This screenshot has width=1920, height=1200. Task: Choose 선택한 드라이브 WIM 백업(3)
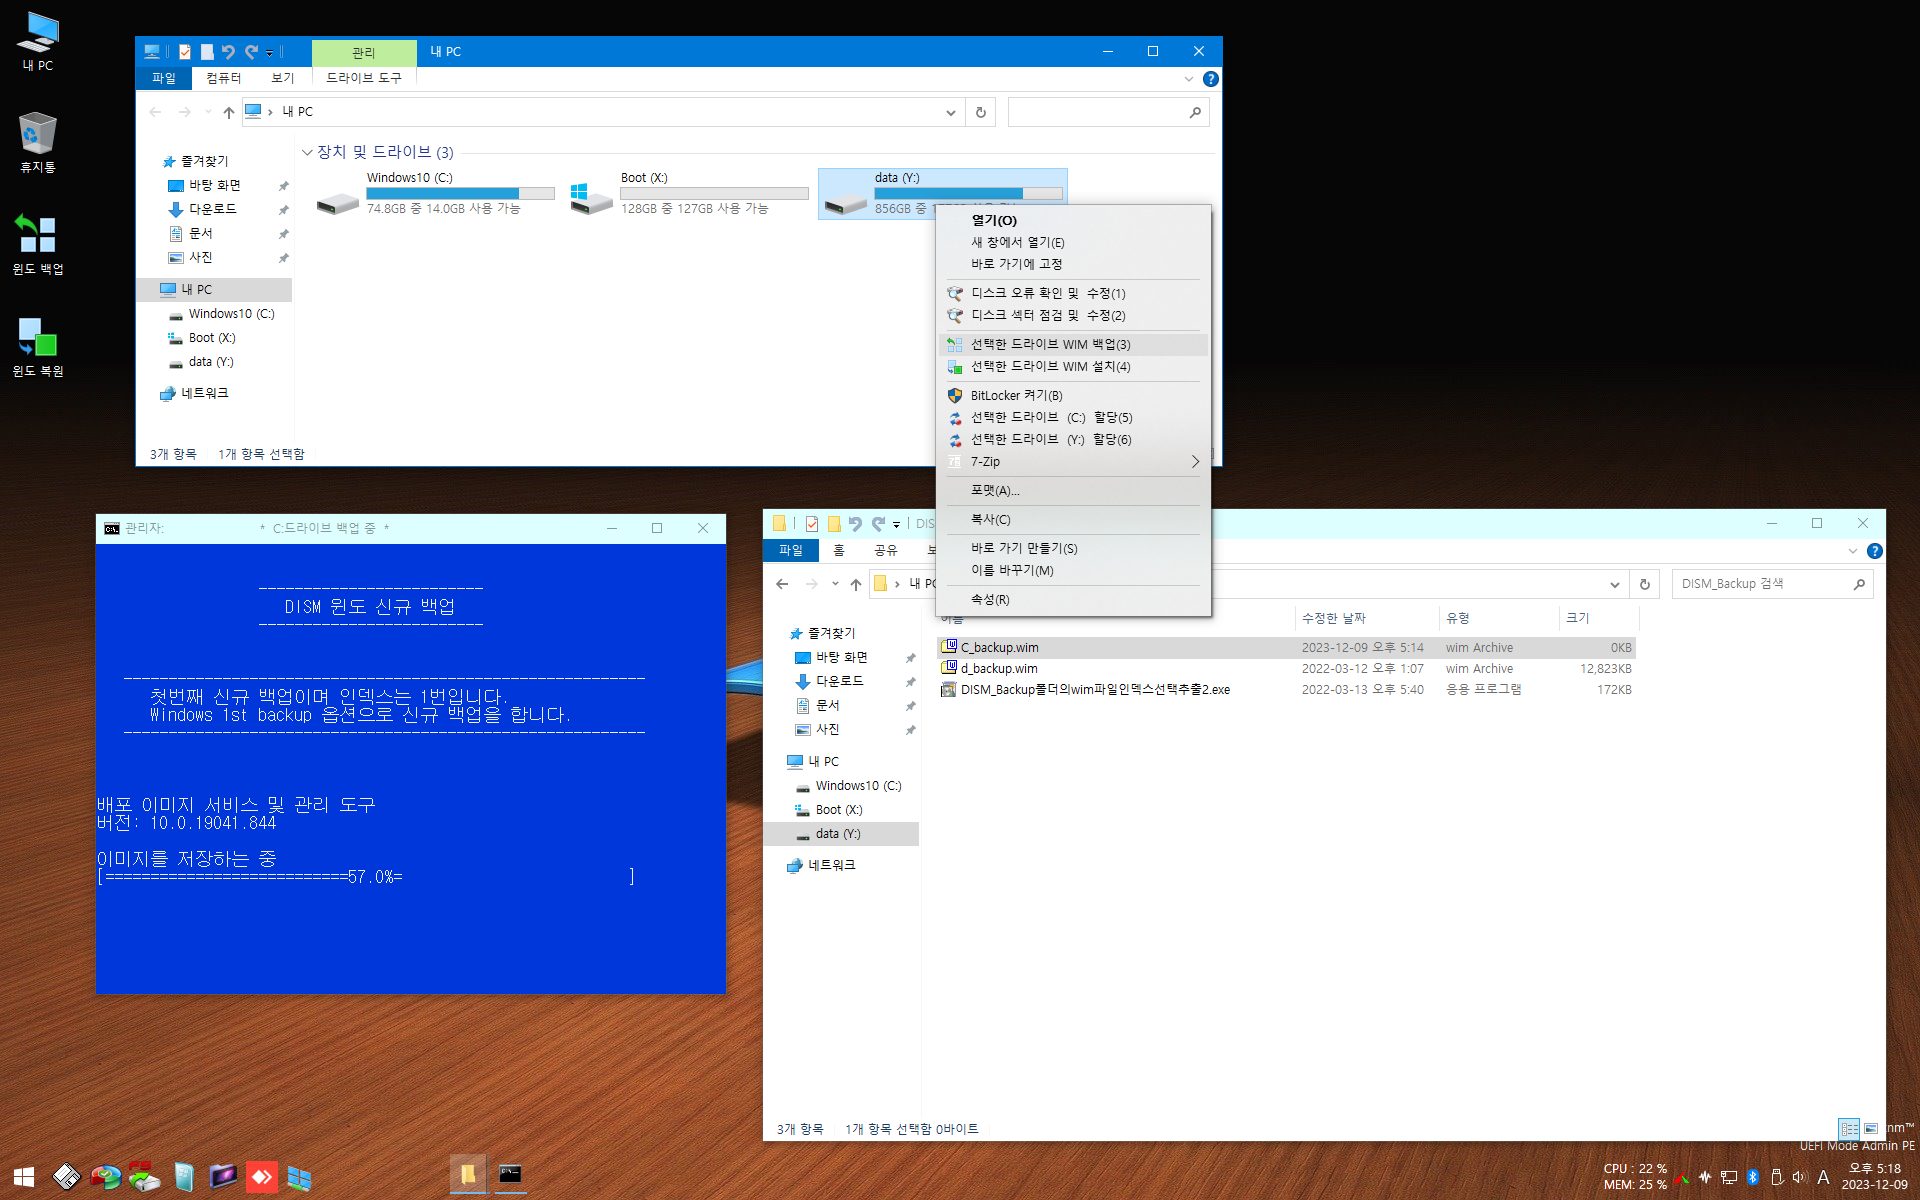1074,344
